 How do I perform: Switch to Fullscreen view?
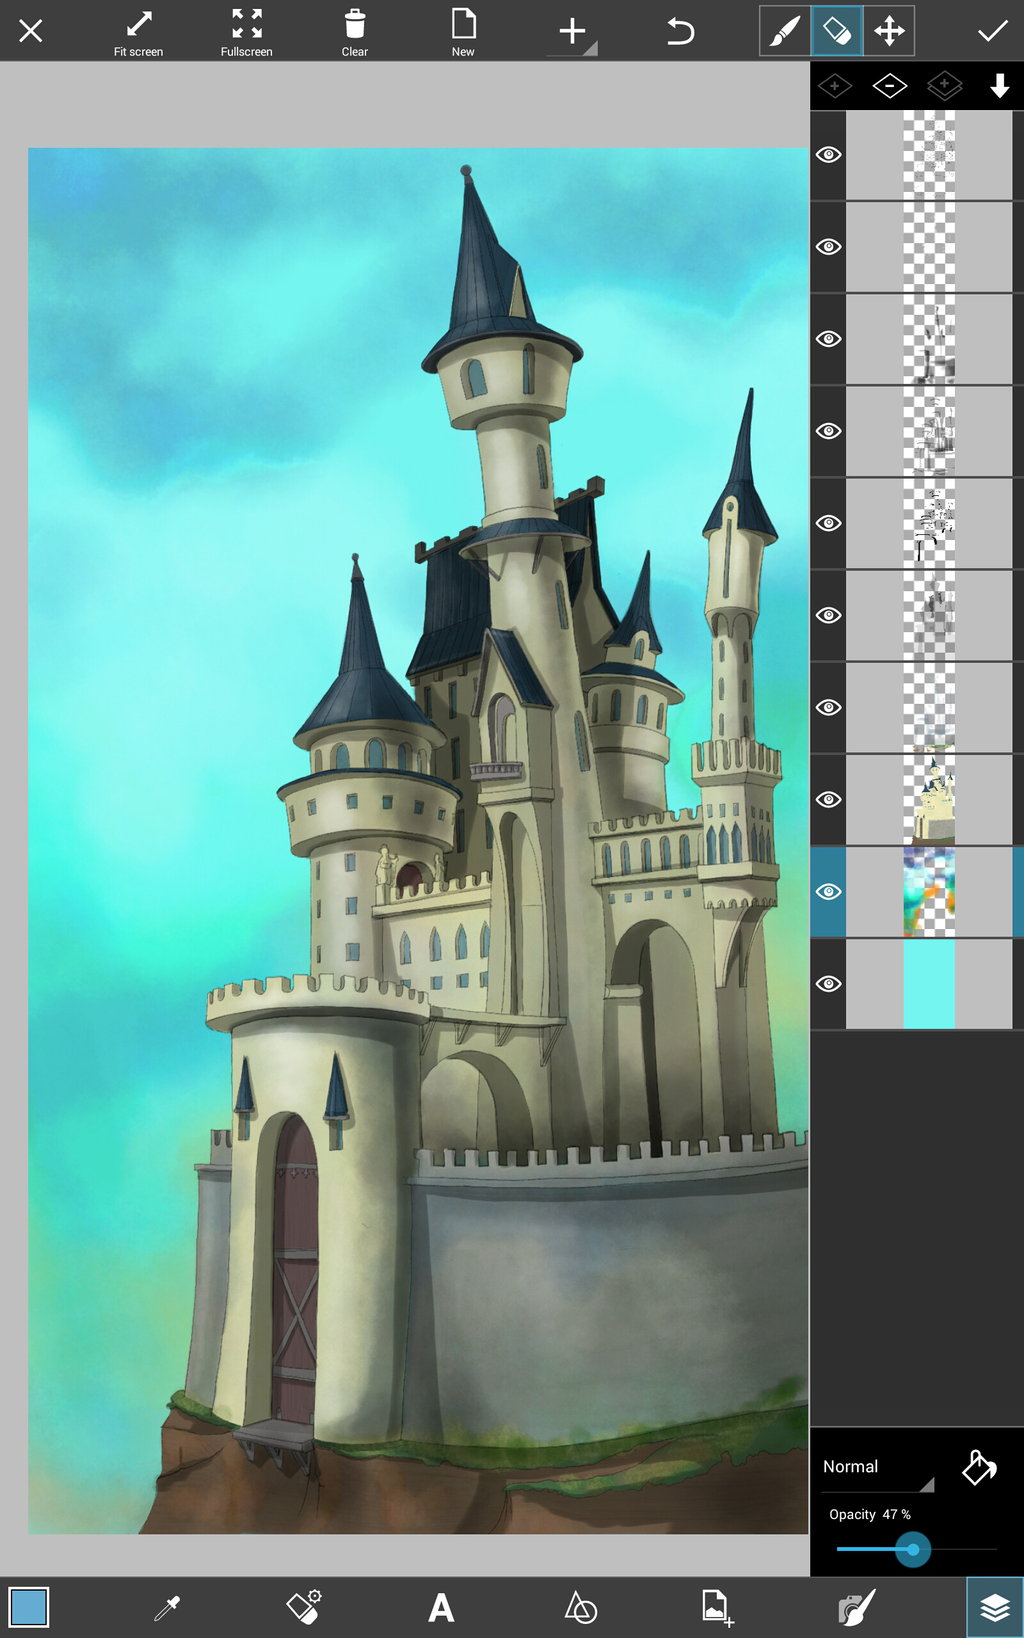click(246, 33)
